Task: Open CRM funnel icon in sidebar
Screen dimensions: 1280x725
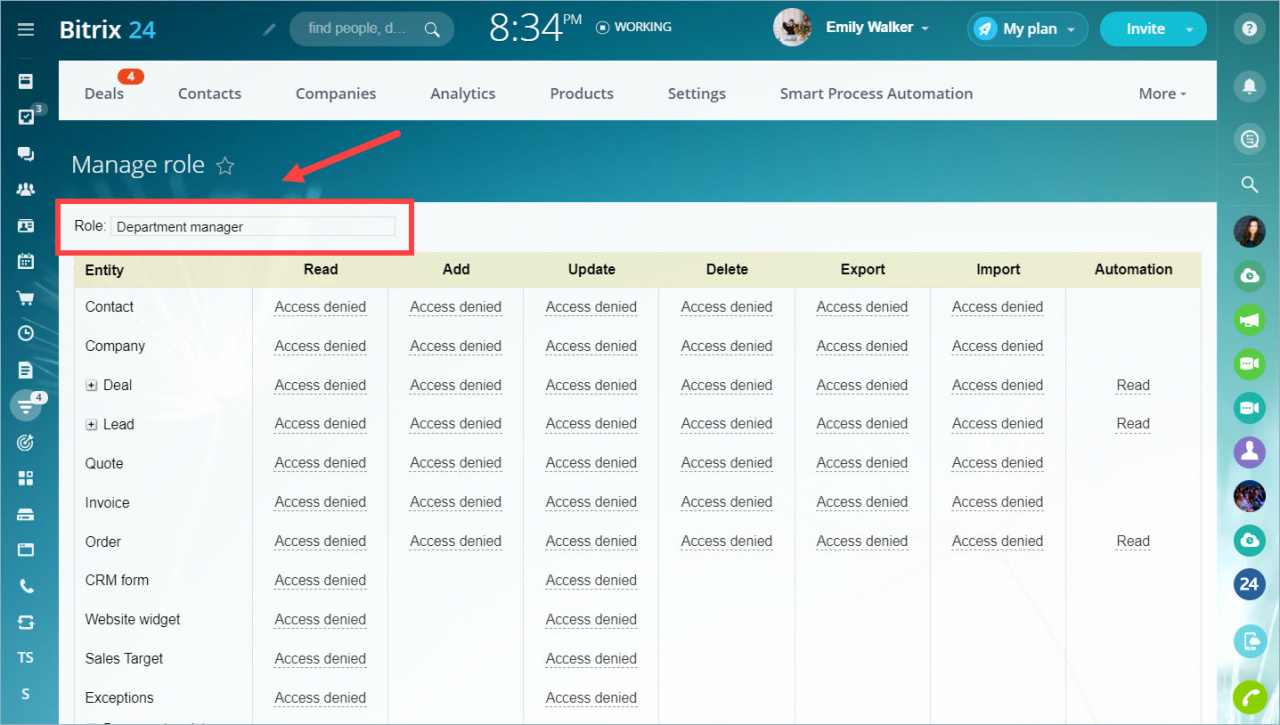Action: point(26,405)
